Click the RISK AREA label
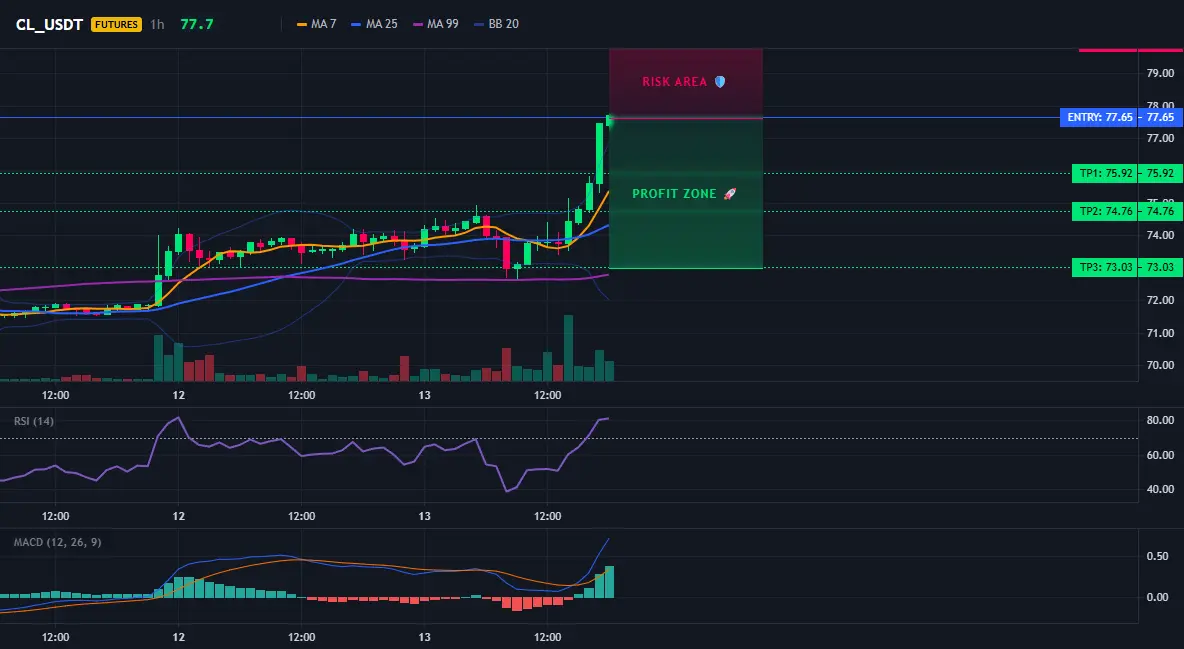This screenshot has height=649, width=1184. [x=675, y=82]
